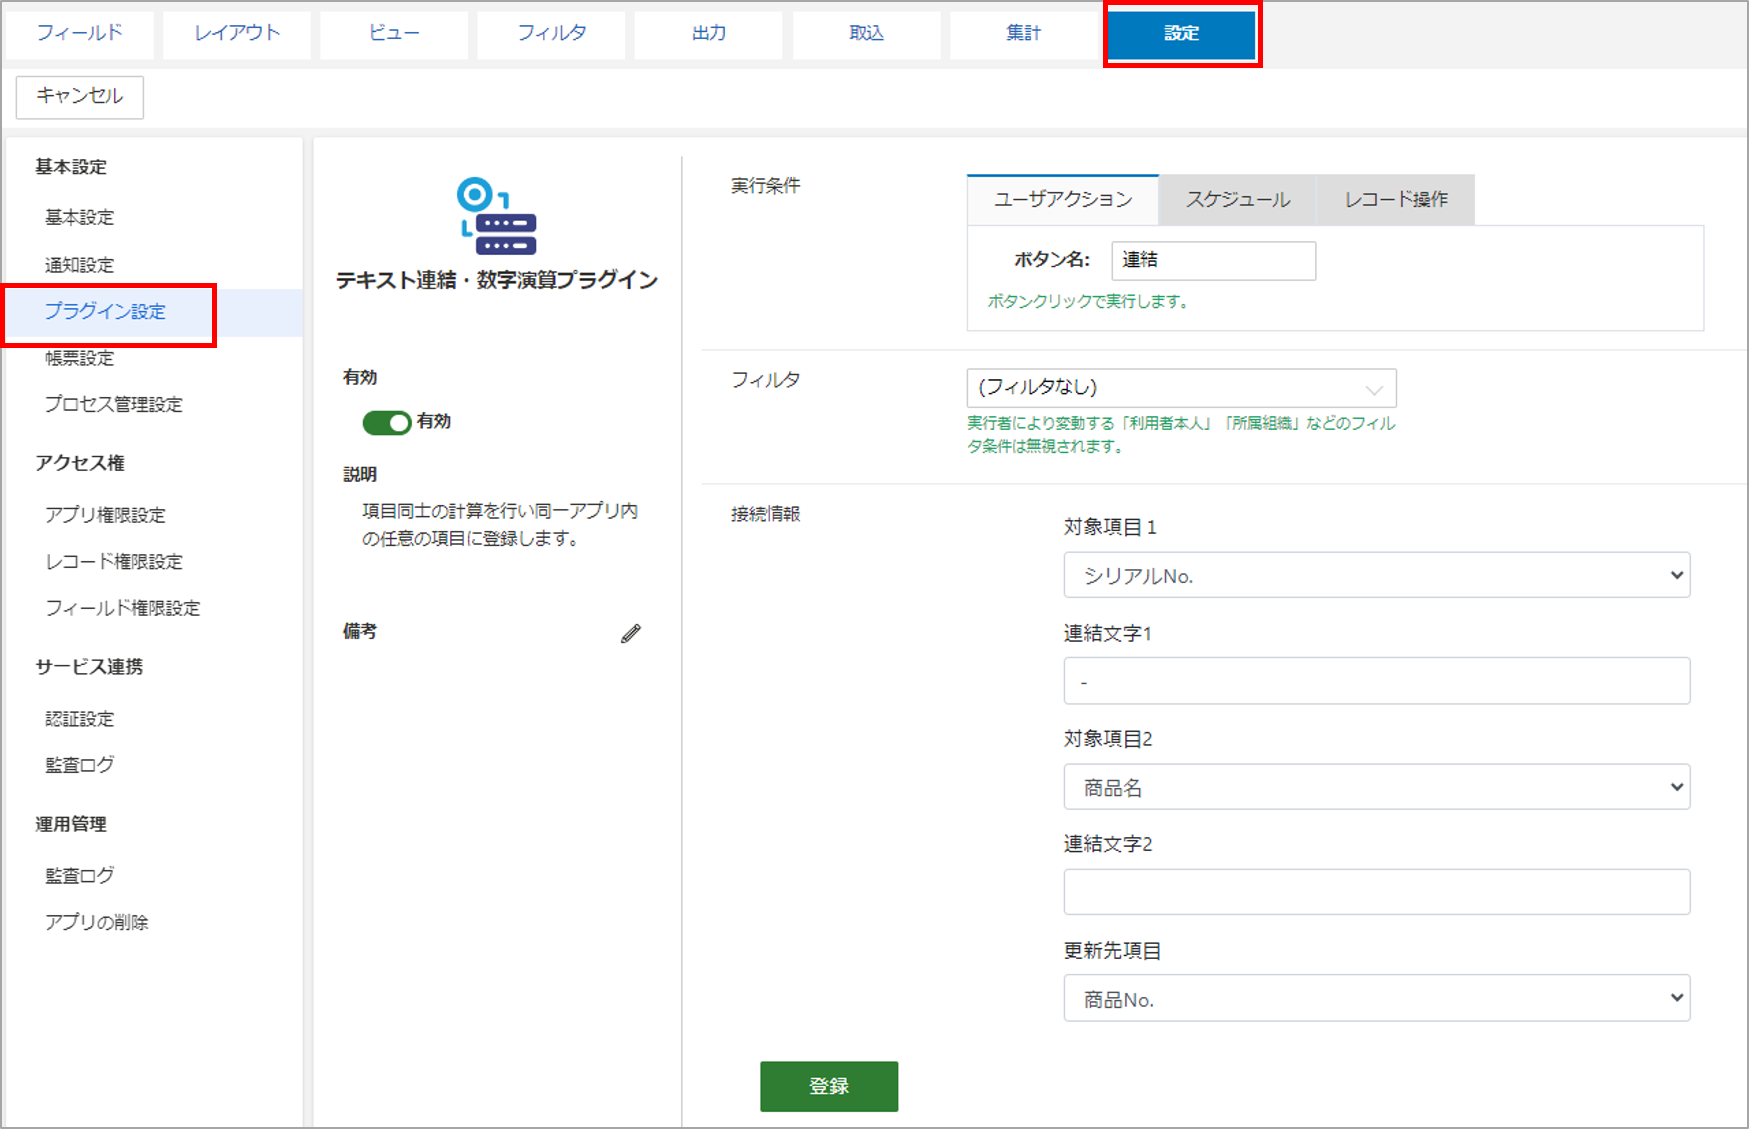Select the ユーザアクション condition tab

pyautogui.click(x=1063, y=199)
